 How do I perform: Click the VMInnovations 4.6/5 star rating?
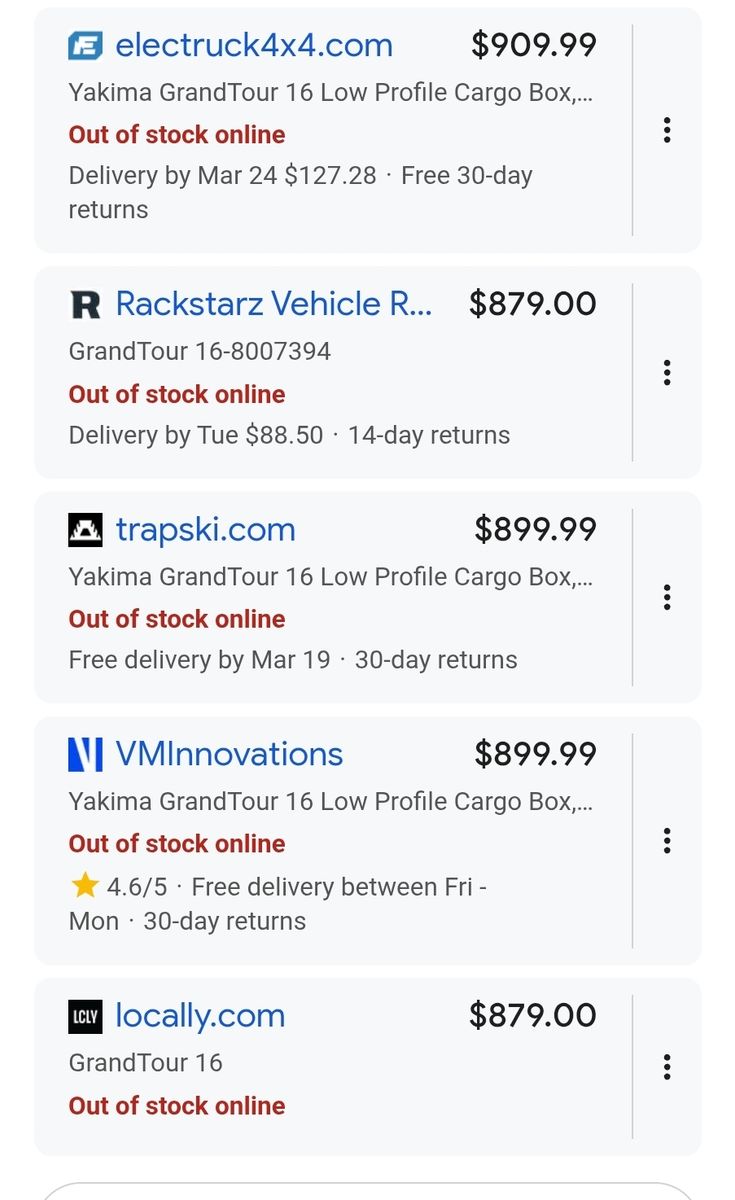(x=120, y=887)
